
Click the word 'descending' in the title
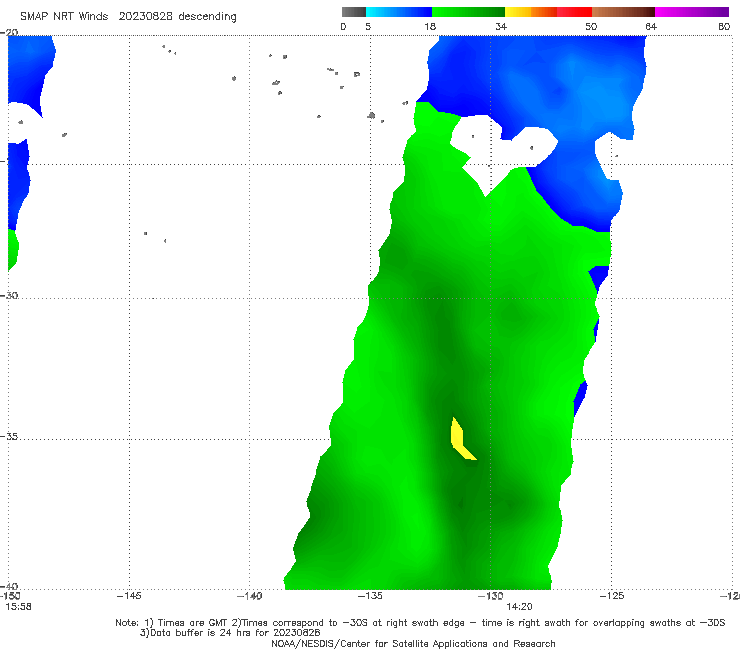tap(207, 17)
